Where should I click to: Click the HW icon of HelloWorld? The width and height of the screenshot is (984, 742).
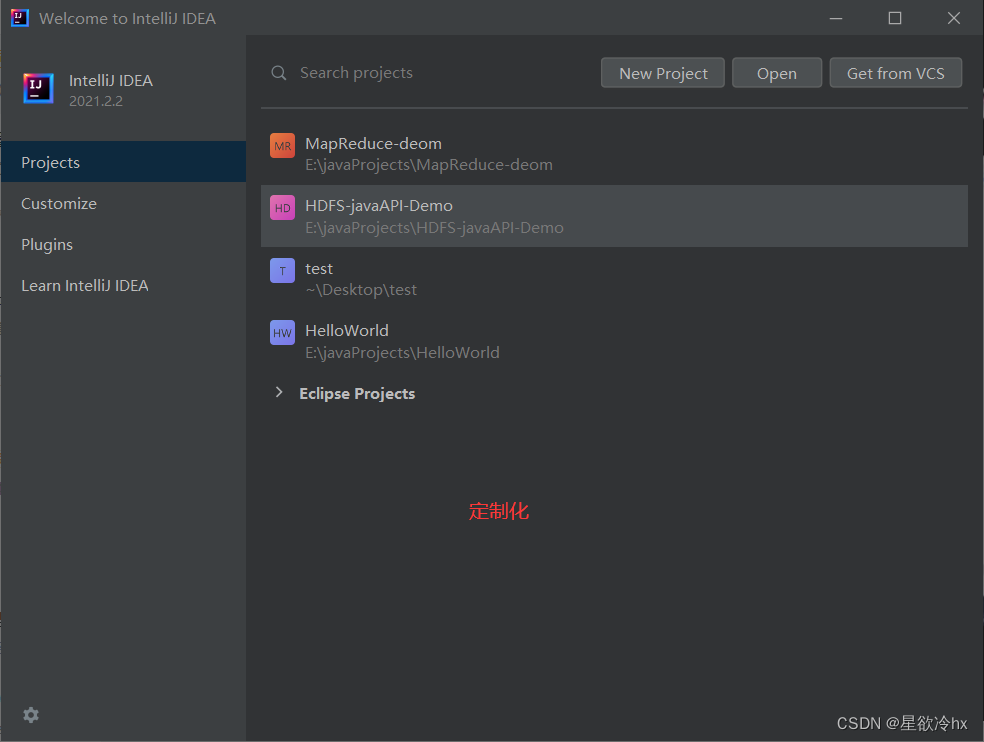pyautogui.click(x=282, y=333)
